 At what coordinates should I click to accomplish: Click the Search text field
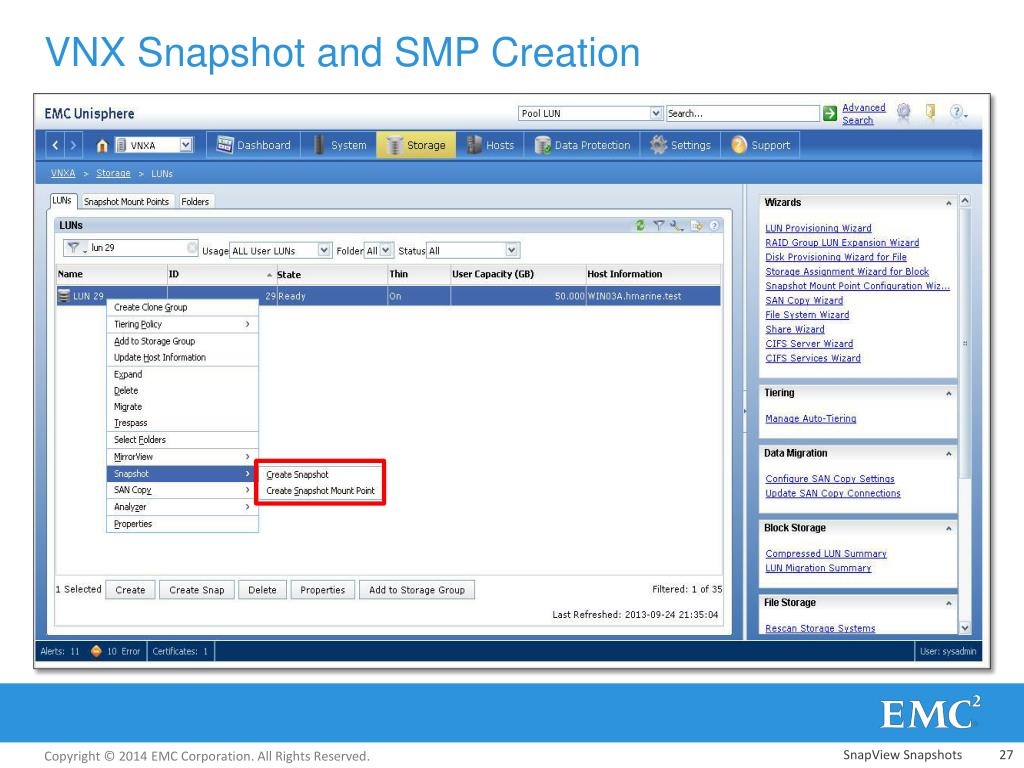pyautogui.click(x=743, y=113)
